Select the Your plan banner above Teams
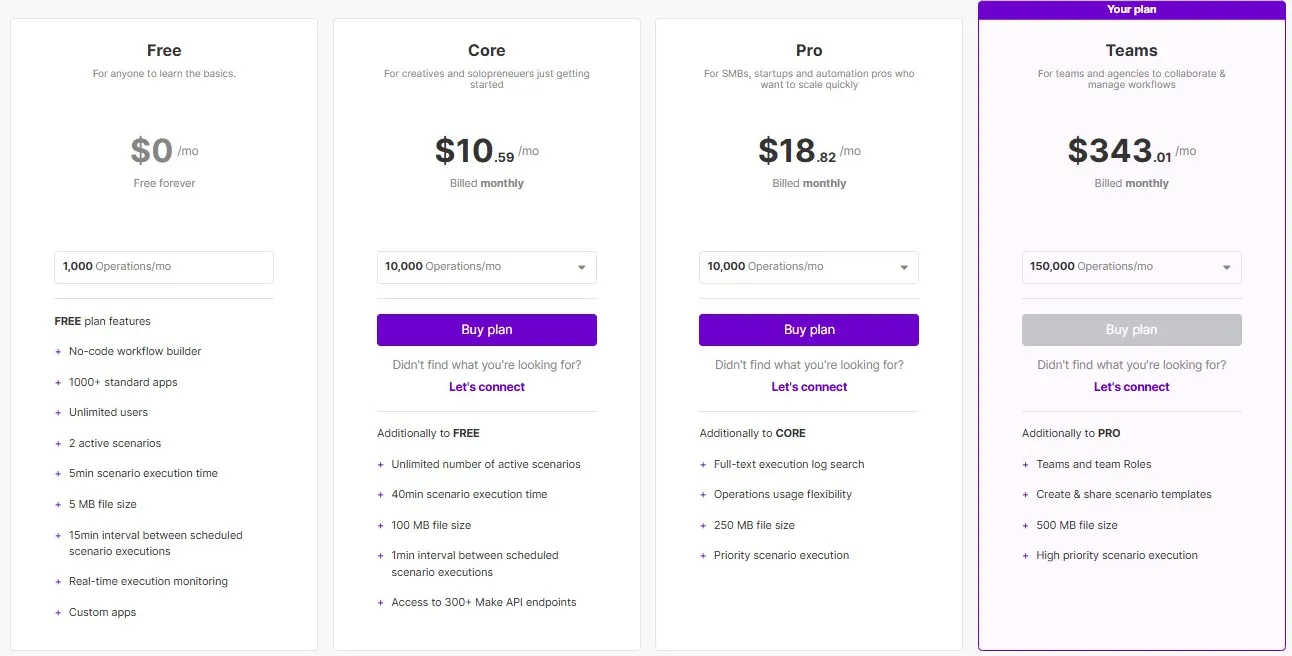 coord(1132,10)
